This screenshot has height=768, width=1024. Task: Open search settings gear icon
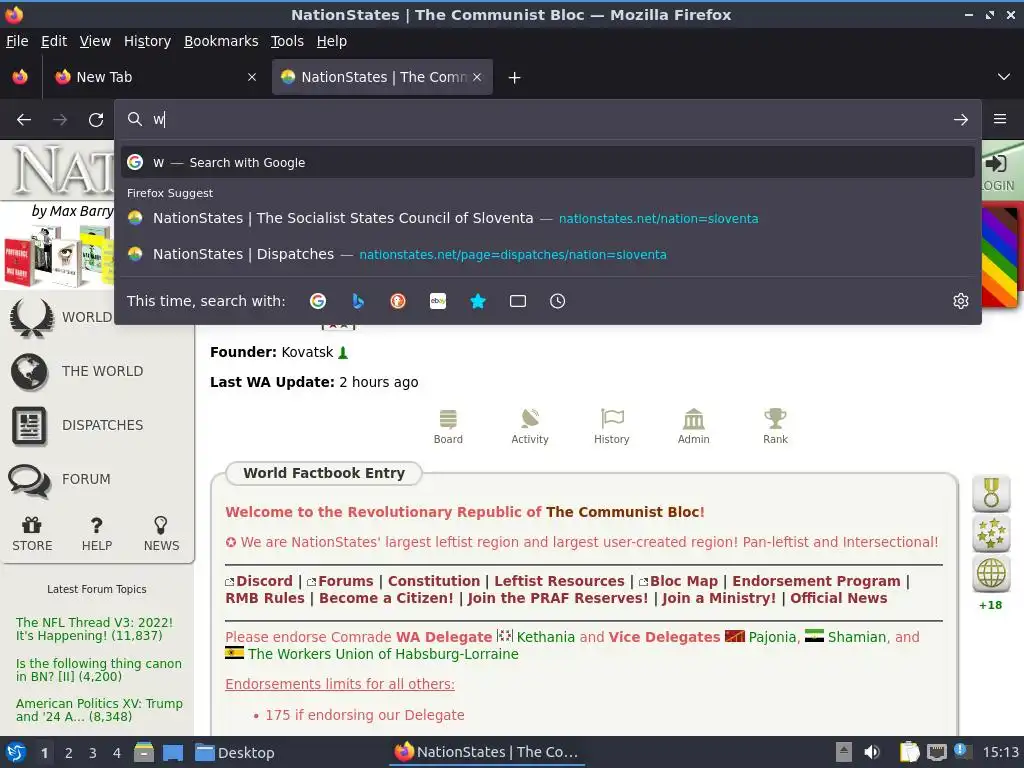pos(961,301)
